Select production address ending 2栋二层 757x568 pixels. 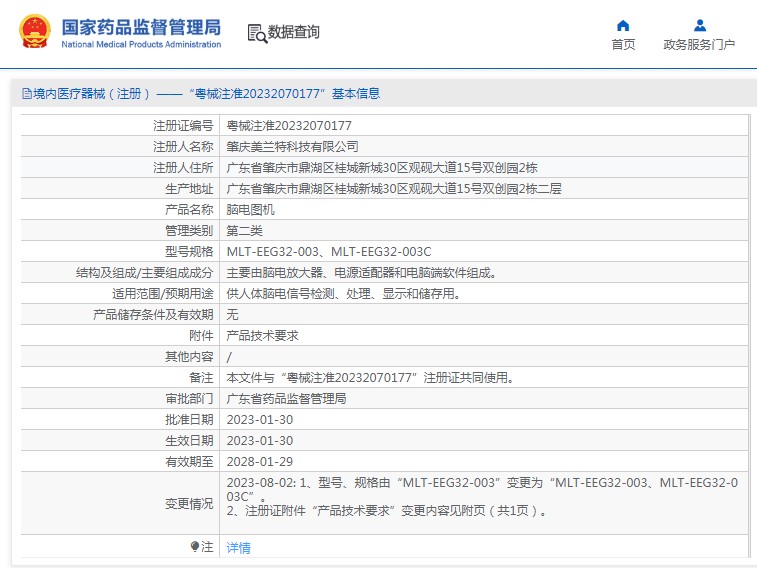point(394,189)
